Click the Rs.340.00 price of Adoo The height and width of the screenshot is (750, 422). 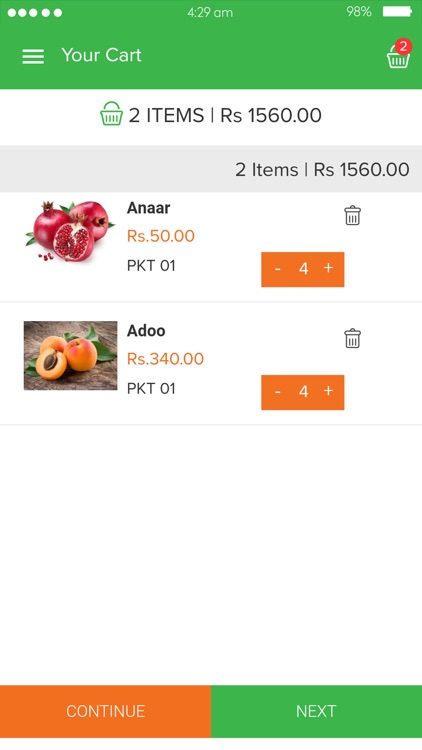point(166,359)
